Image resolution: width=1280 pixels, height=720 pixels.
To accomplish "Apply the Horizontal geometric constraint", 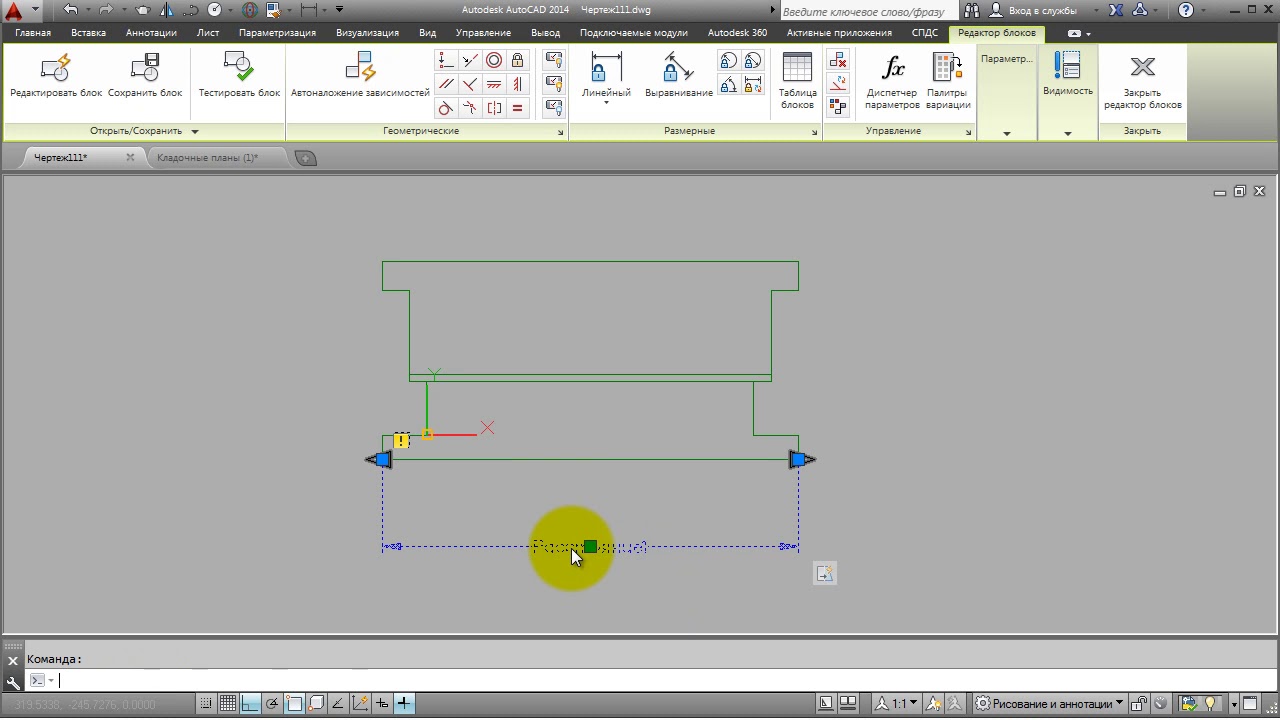I will [494, 84].
